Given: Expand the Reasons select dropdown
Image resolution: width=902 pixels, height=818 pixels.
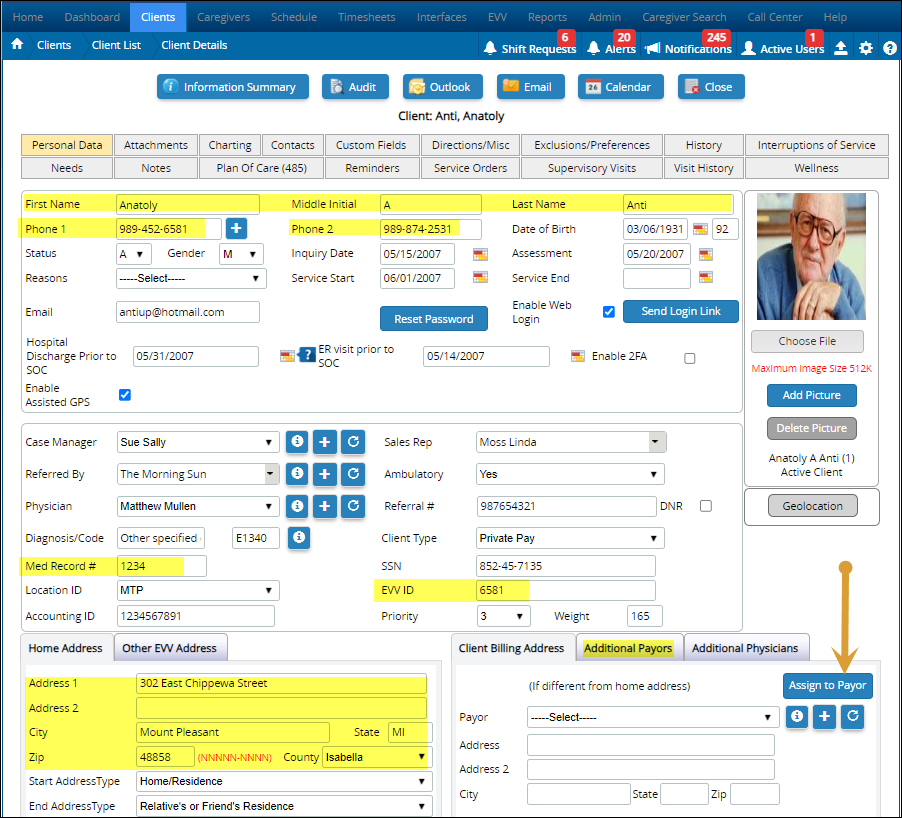Looking at the screenshot, I should [x=191, y=278].
